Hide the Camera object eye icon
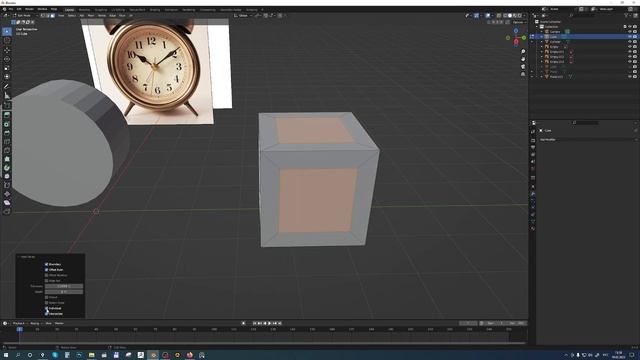Viewport: 640px width, 360px height. coord(629,31)
